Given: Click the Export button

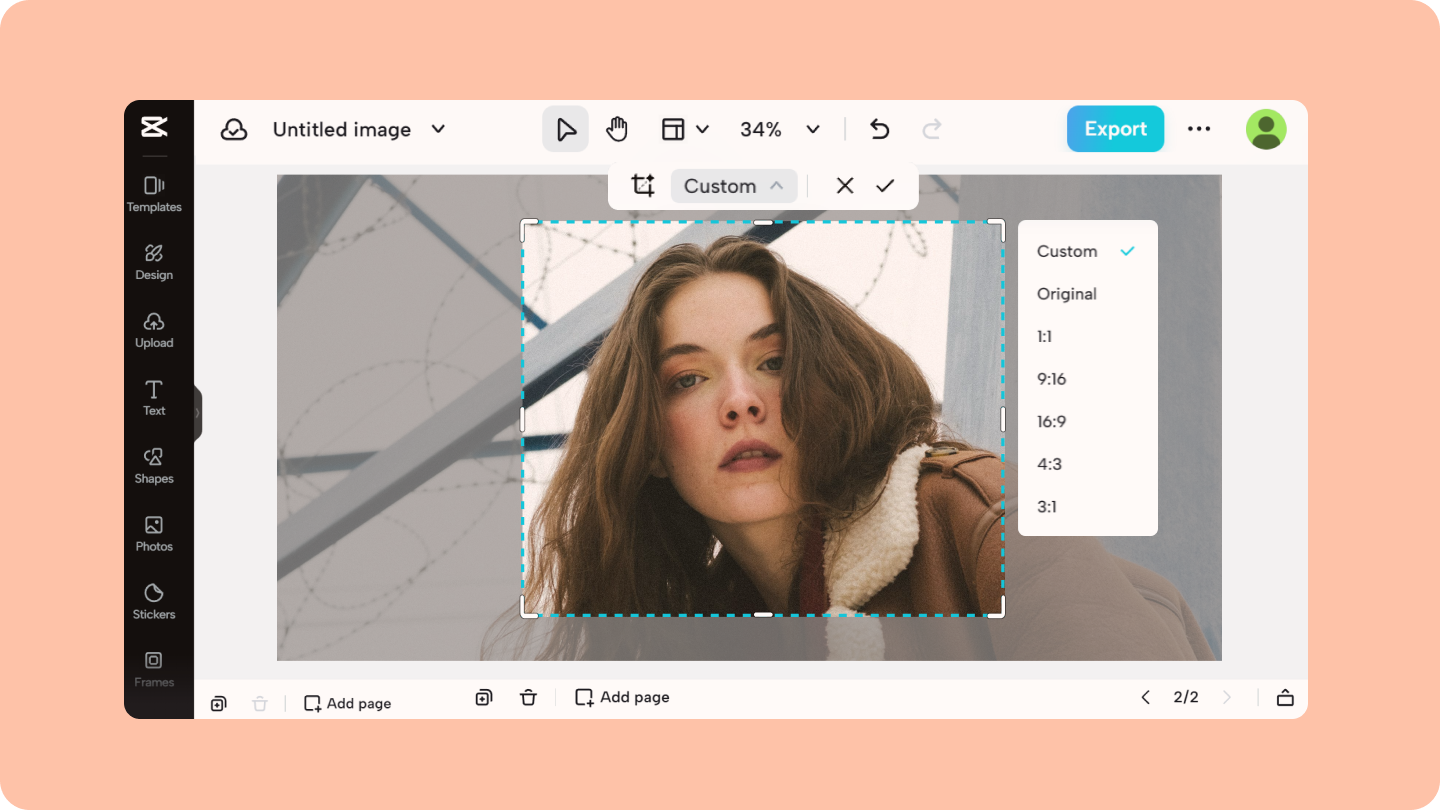Looking at the screenshot, I should 1115,128.
